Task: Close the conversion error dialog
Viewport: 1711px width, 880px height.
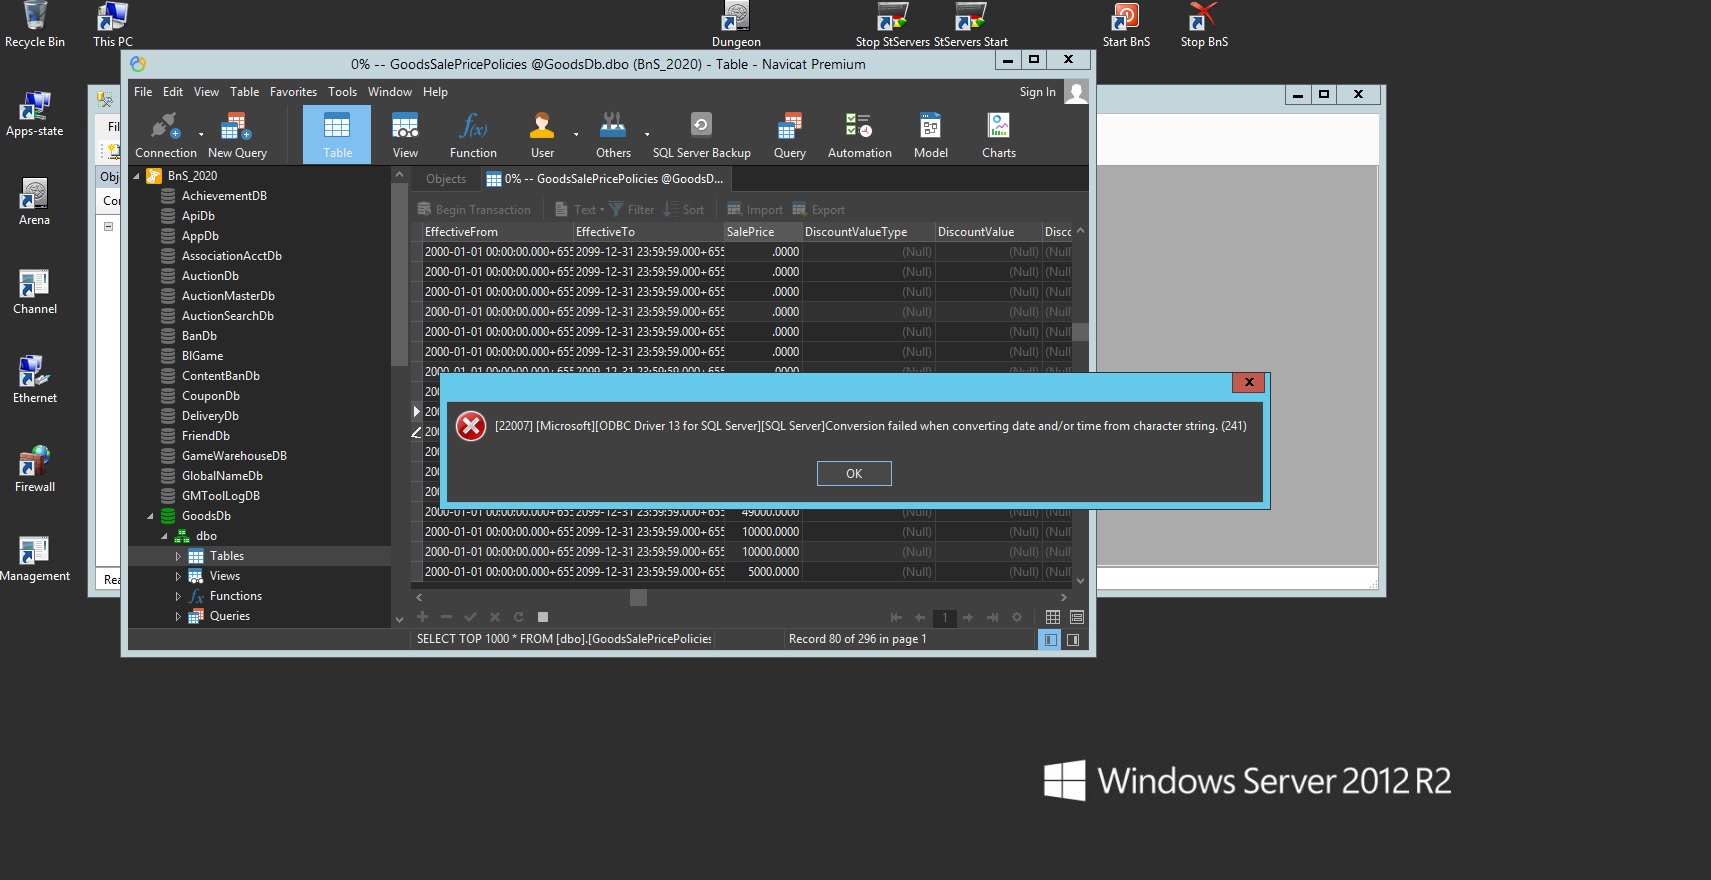Action: [x=1249, y=382]
